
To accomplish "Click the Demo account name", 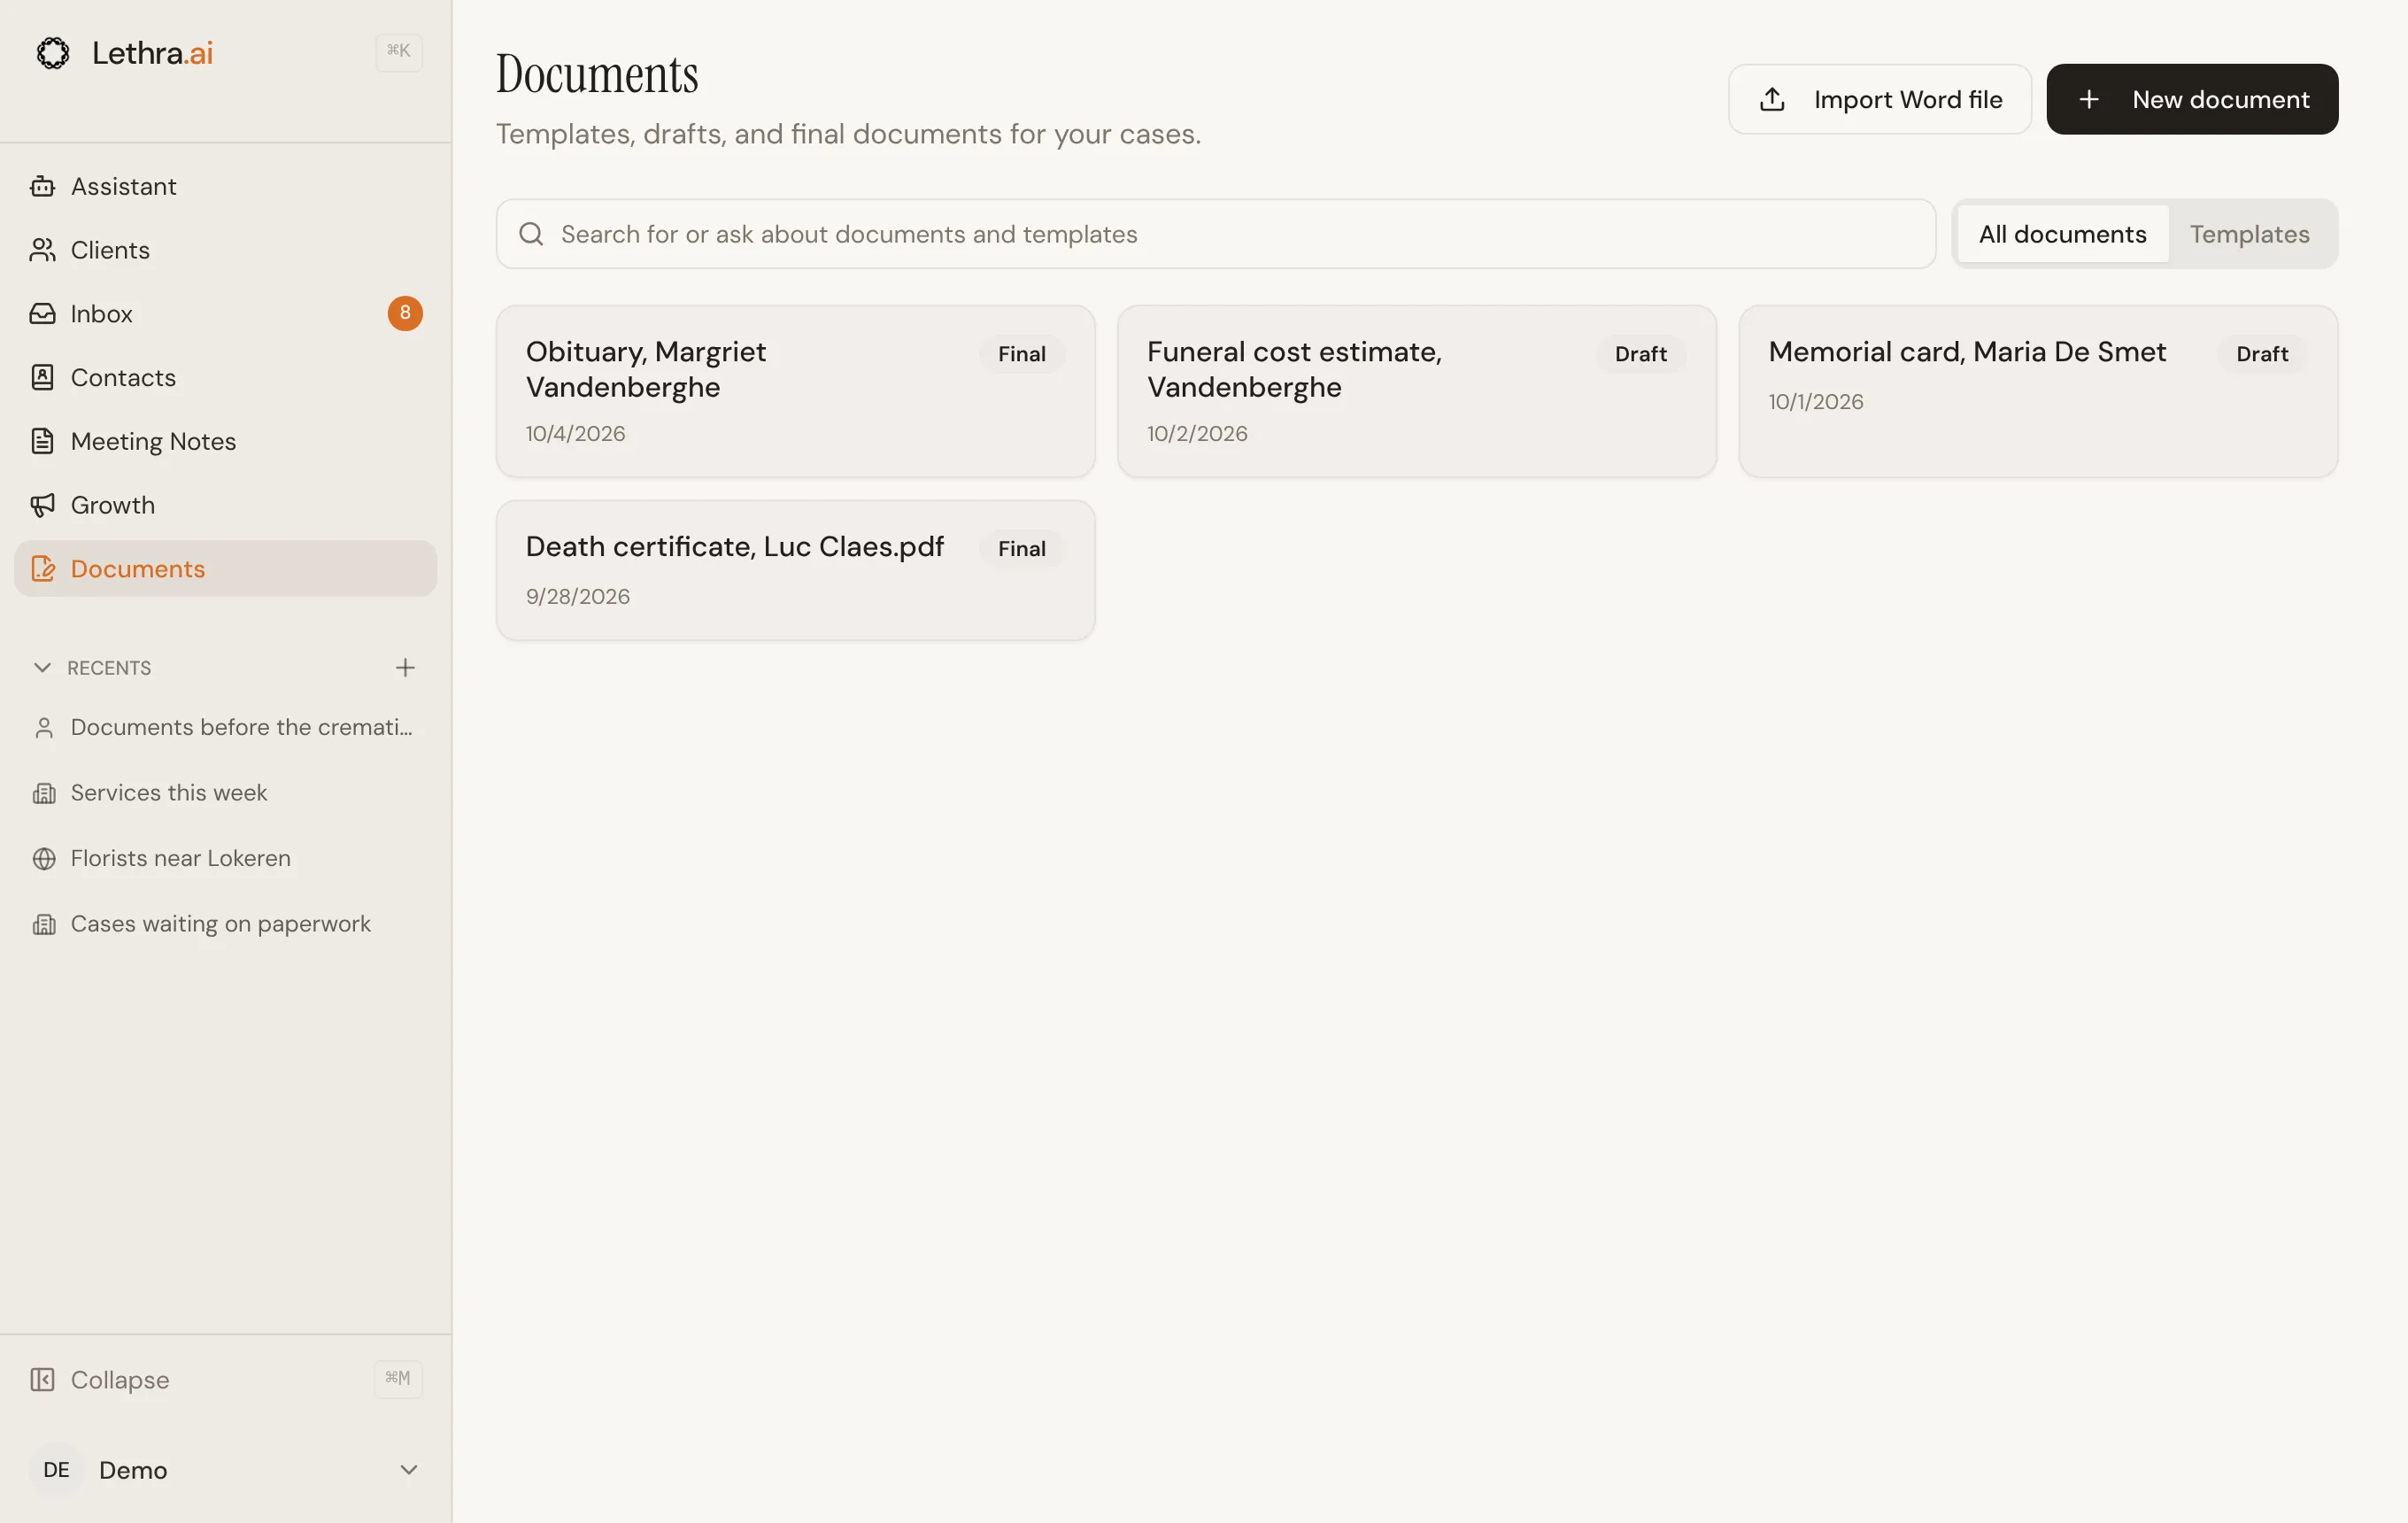I will (x=133, y=1470).
